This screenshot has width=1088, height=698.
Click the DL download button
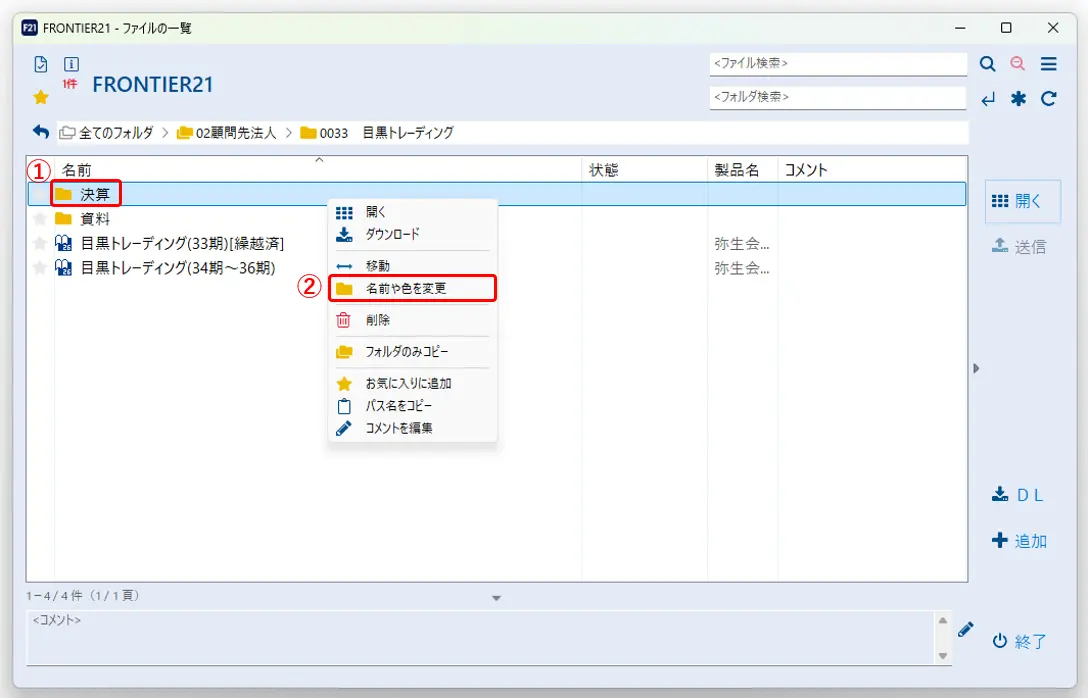coord(1018,495)
